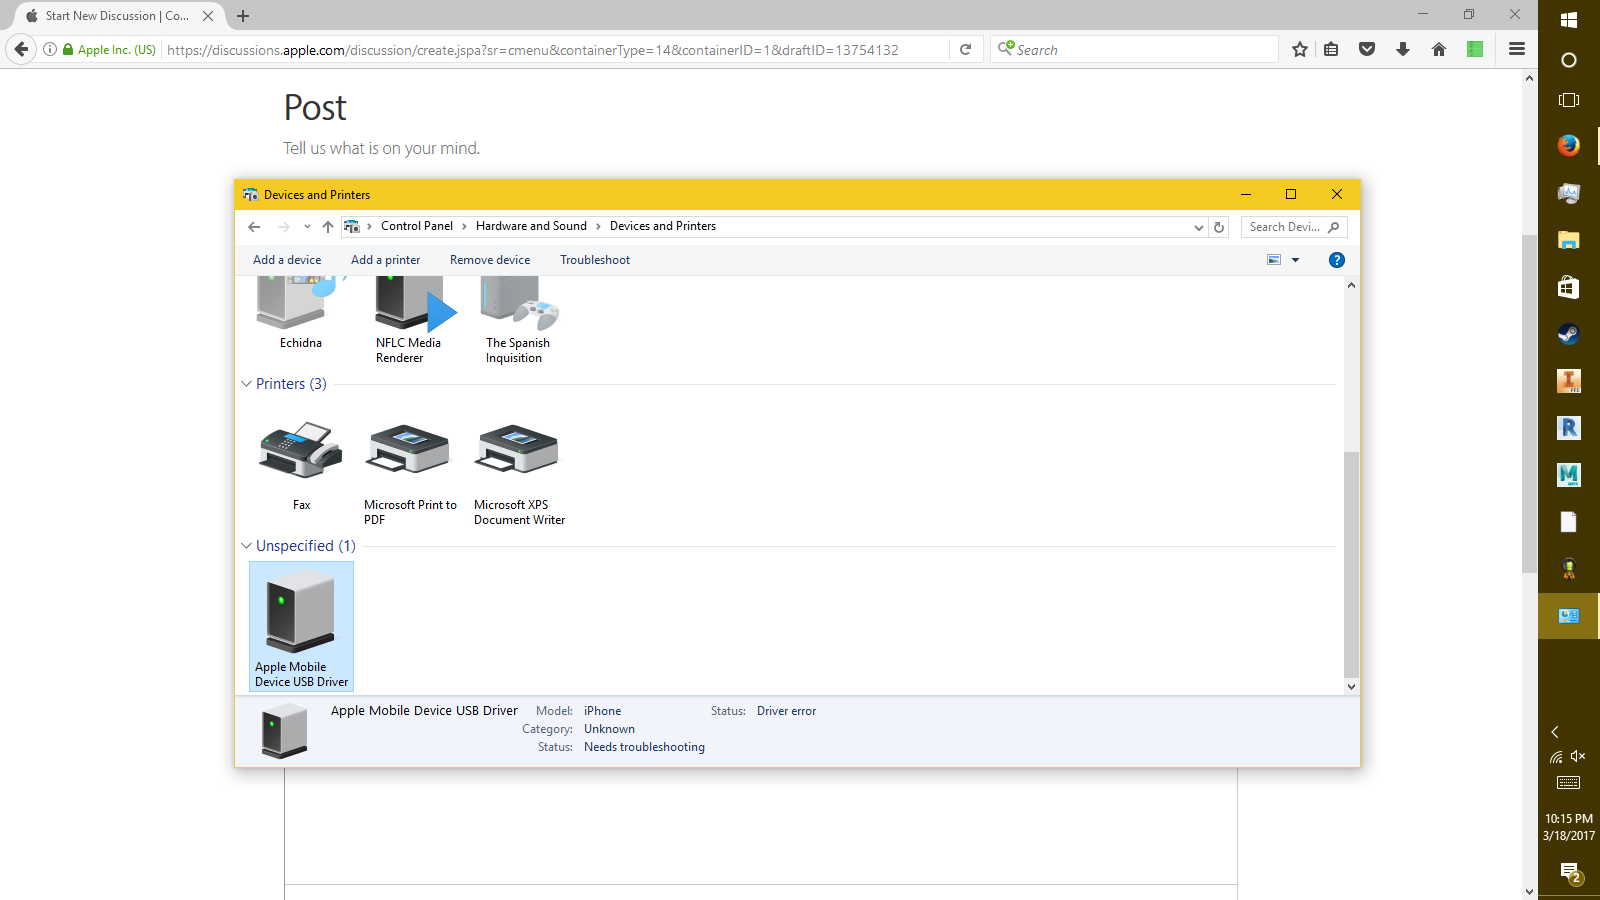Image resolution: width=1600 pixels, height=900 pixels.
Task: Collapse the Unspecified group
Action: [x=246, y=546]
